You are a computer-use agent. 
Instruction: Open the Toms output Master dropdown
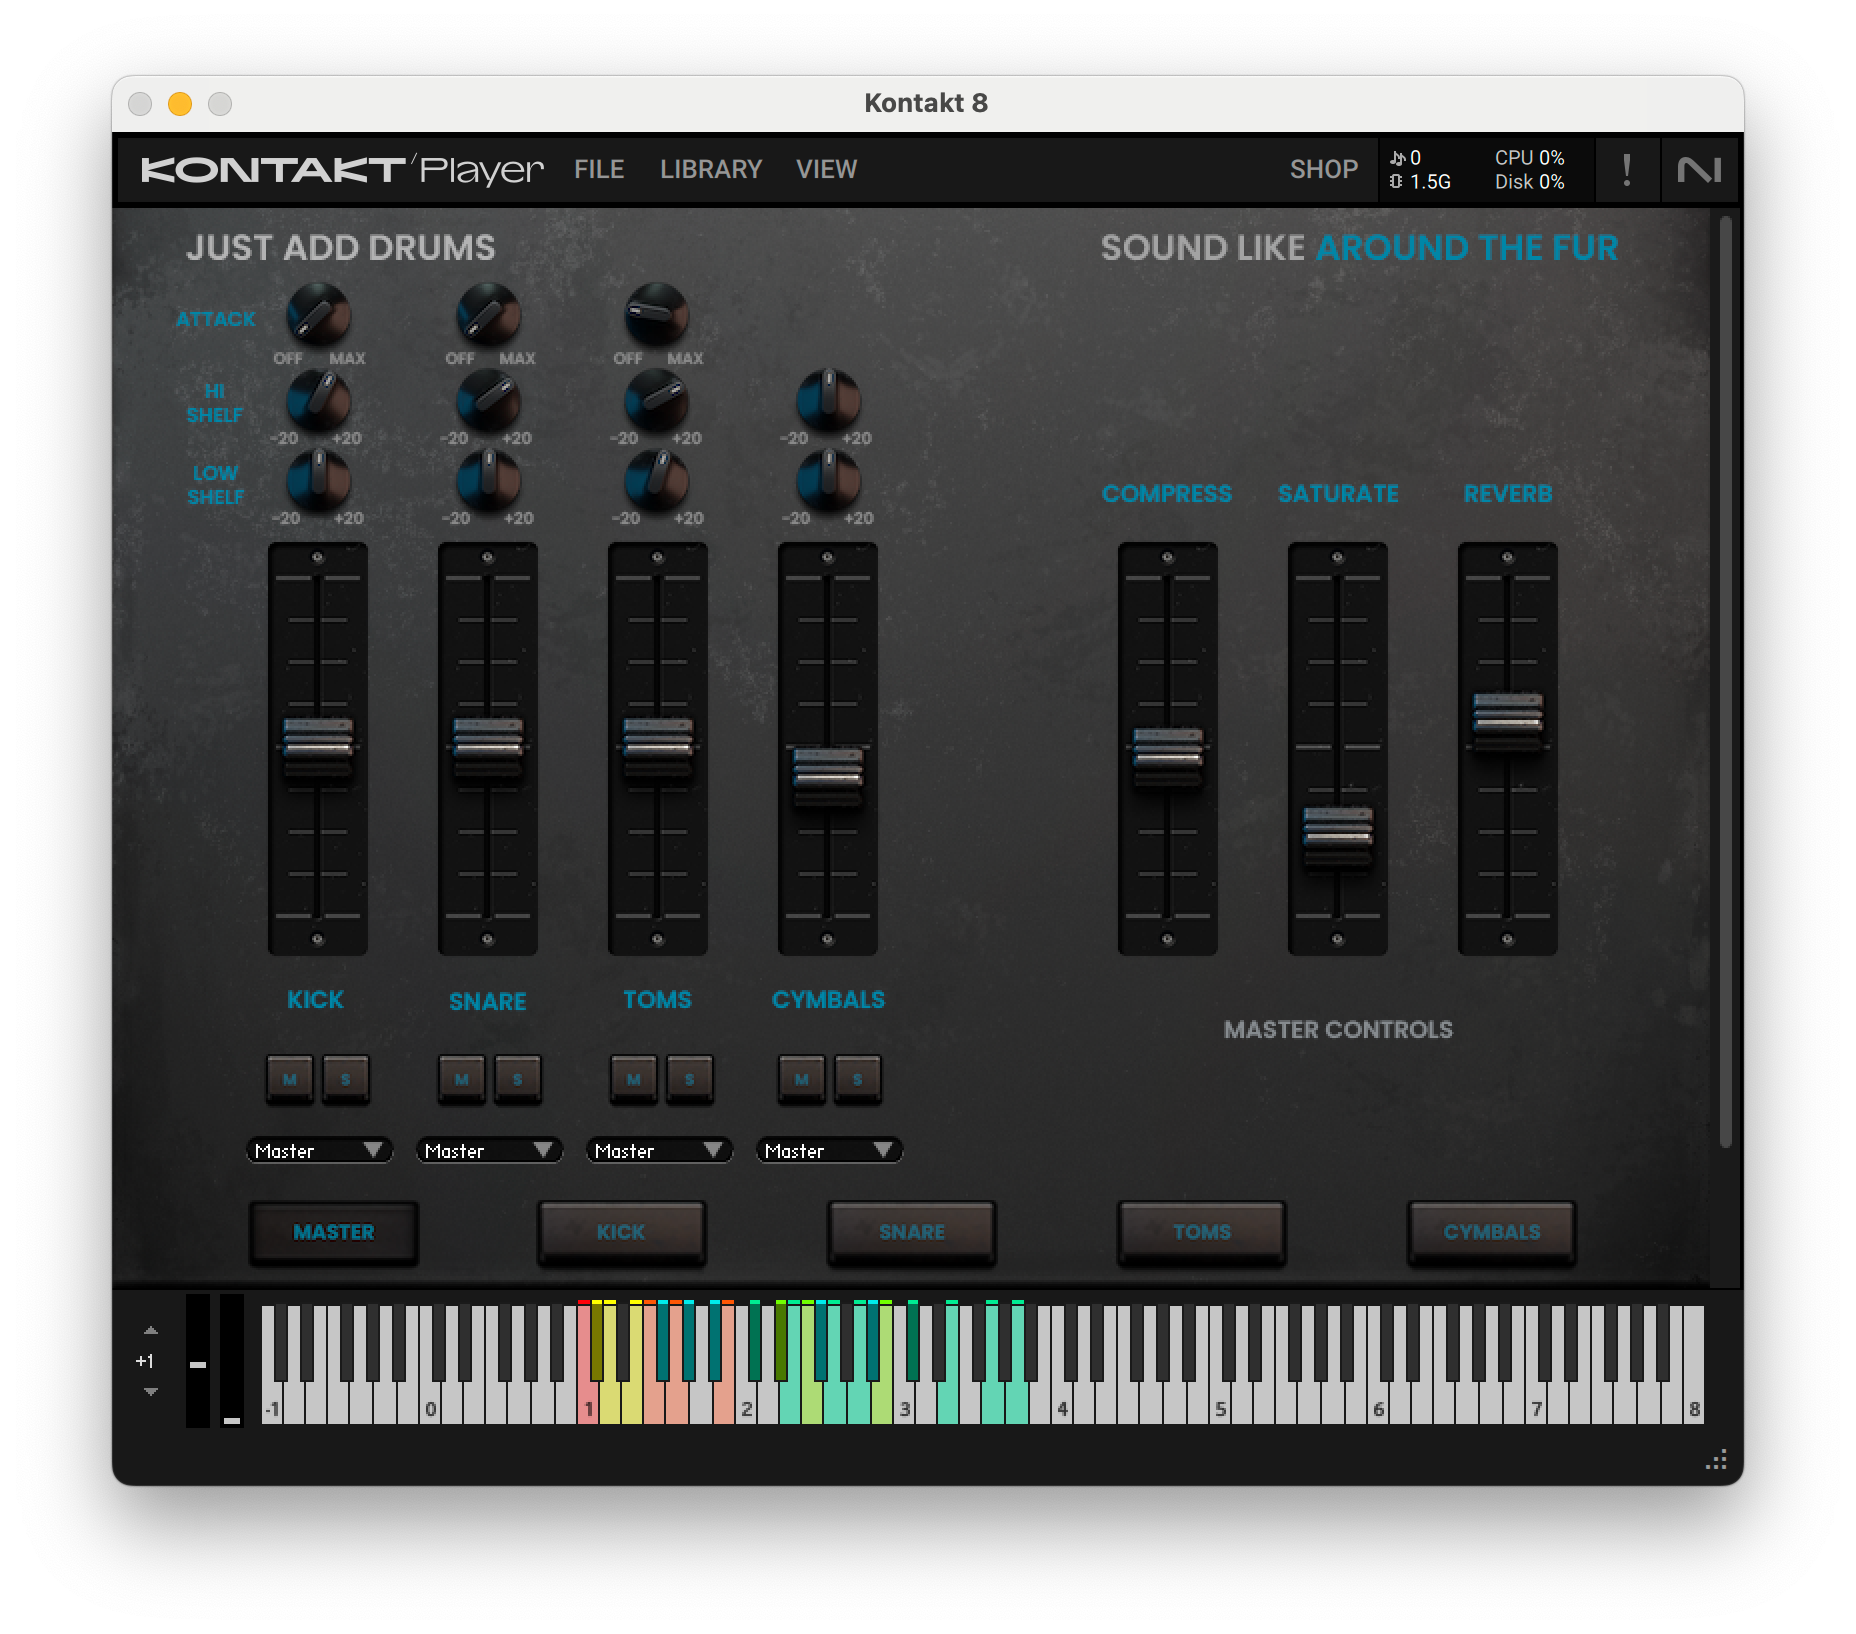(x=659, y=1151)
